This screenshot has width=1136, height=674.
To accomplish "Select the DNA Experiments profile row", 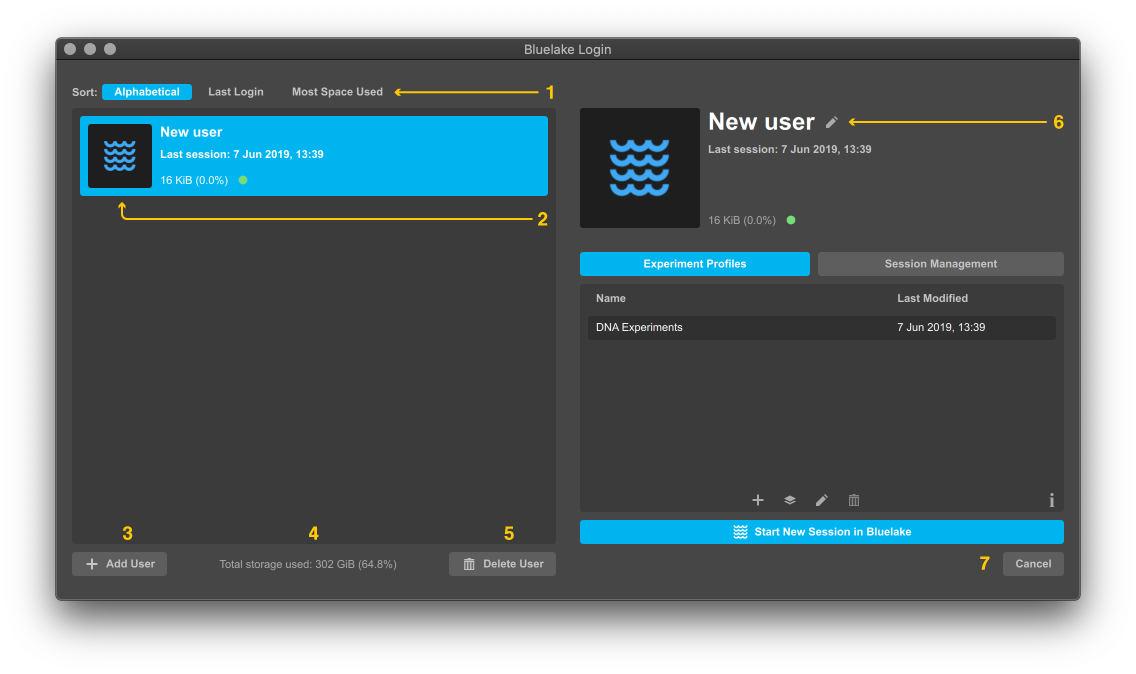I will coord(821,328).
